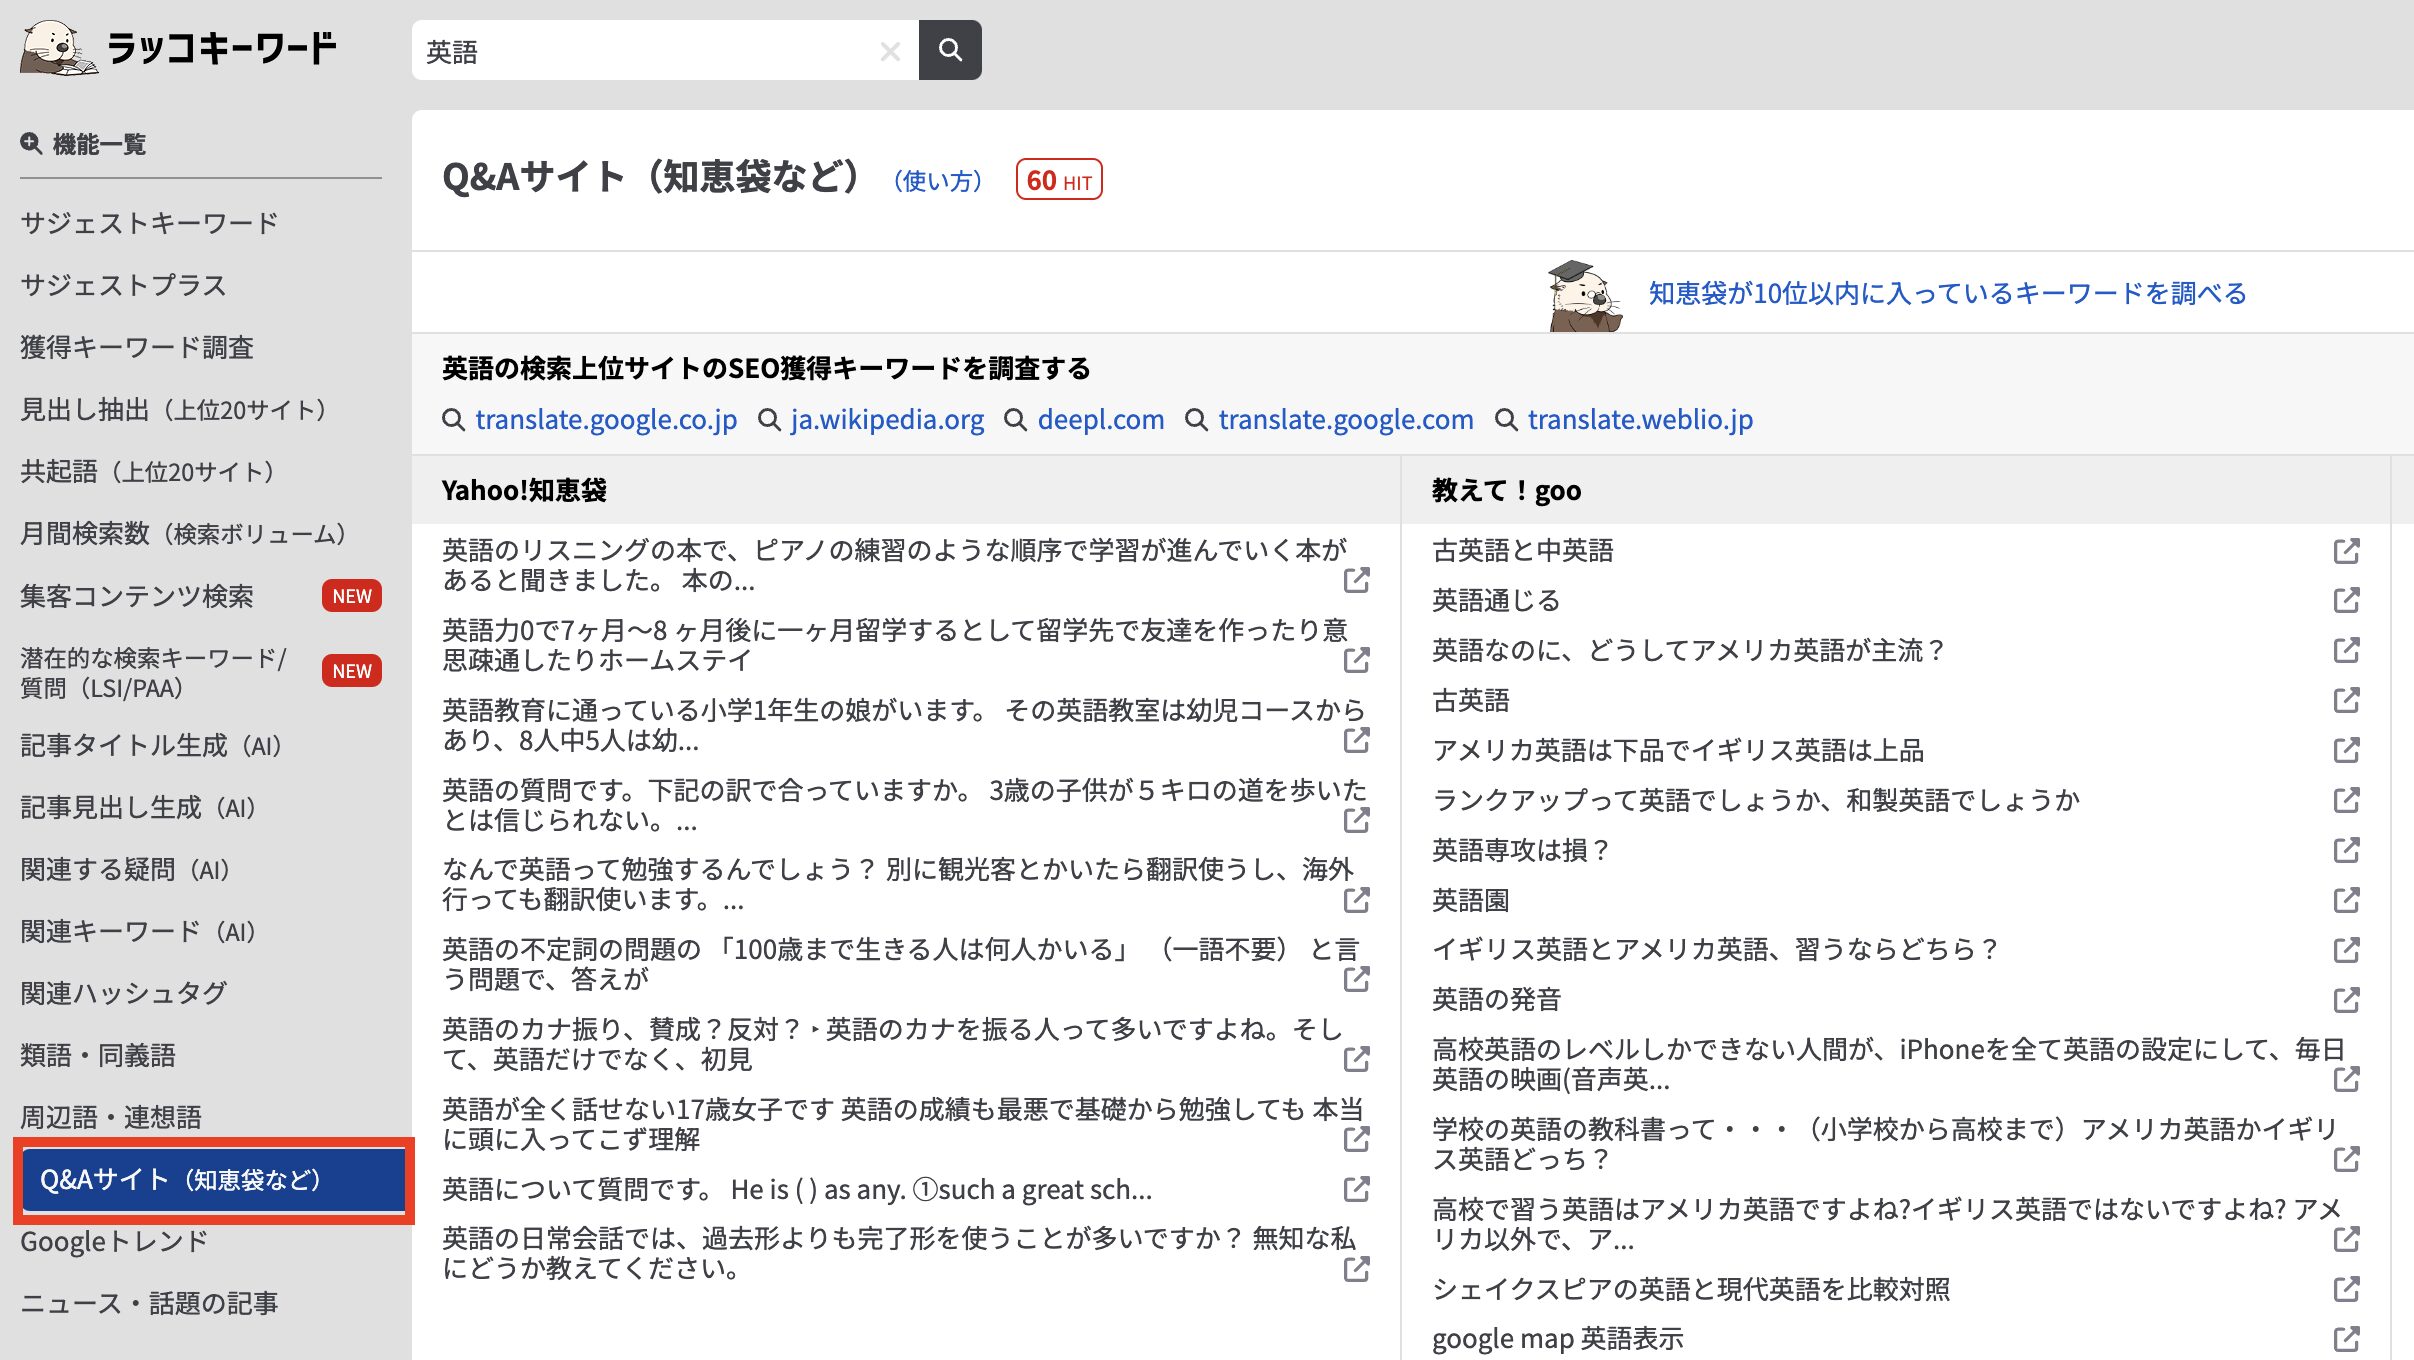Open external link for イギリス英語とアメリカ英語、習うならどちら？
2414x1360 pixels.
(x=2346, y=950)
